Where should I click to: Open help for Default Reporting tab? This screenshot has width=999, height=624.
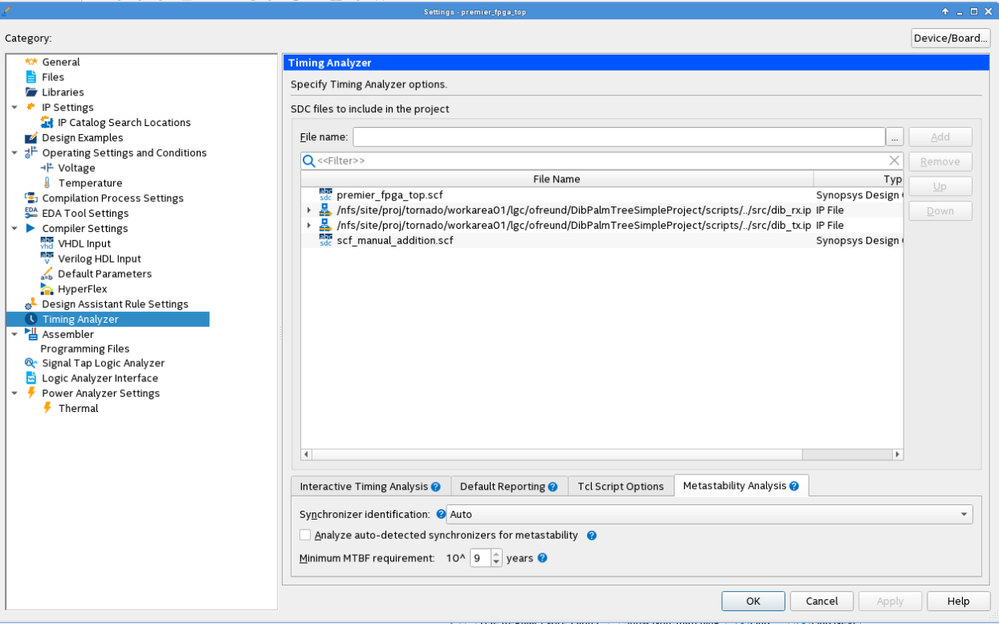pyautogui.click(x=552, y=487)
